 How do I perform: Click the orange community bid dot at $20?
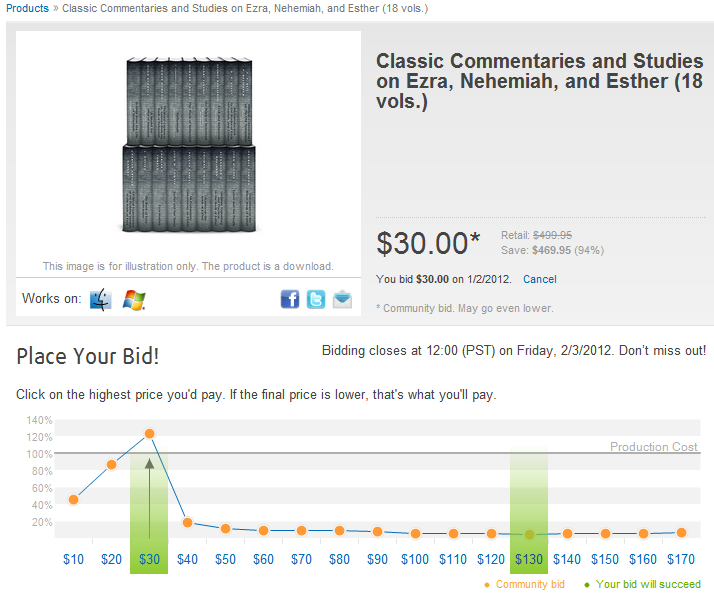112,465
